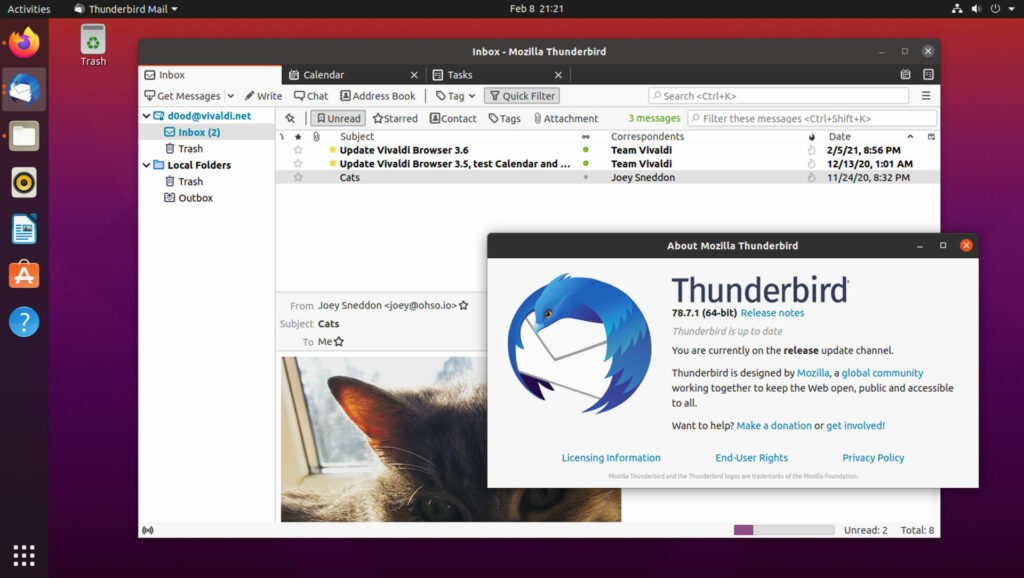Open Ubuntu Software from the dock
This screenshot has height=578, width=1024.
(x=24, y=275)
